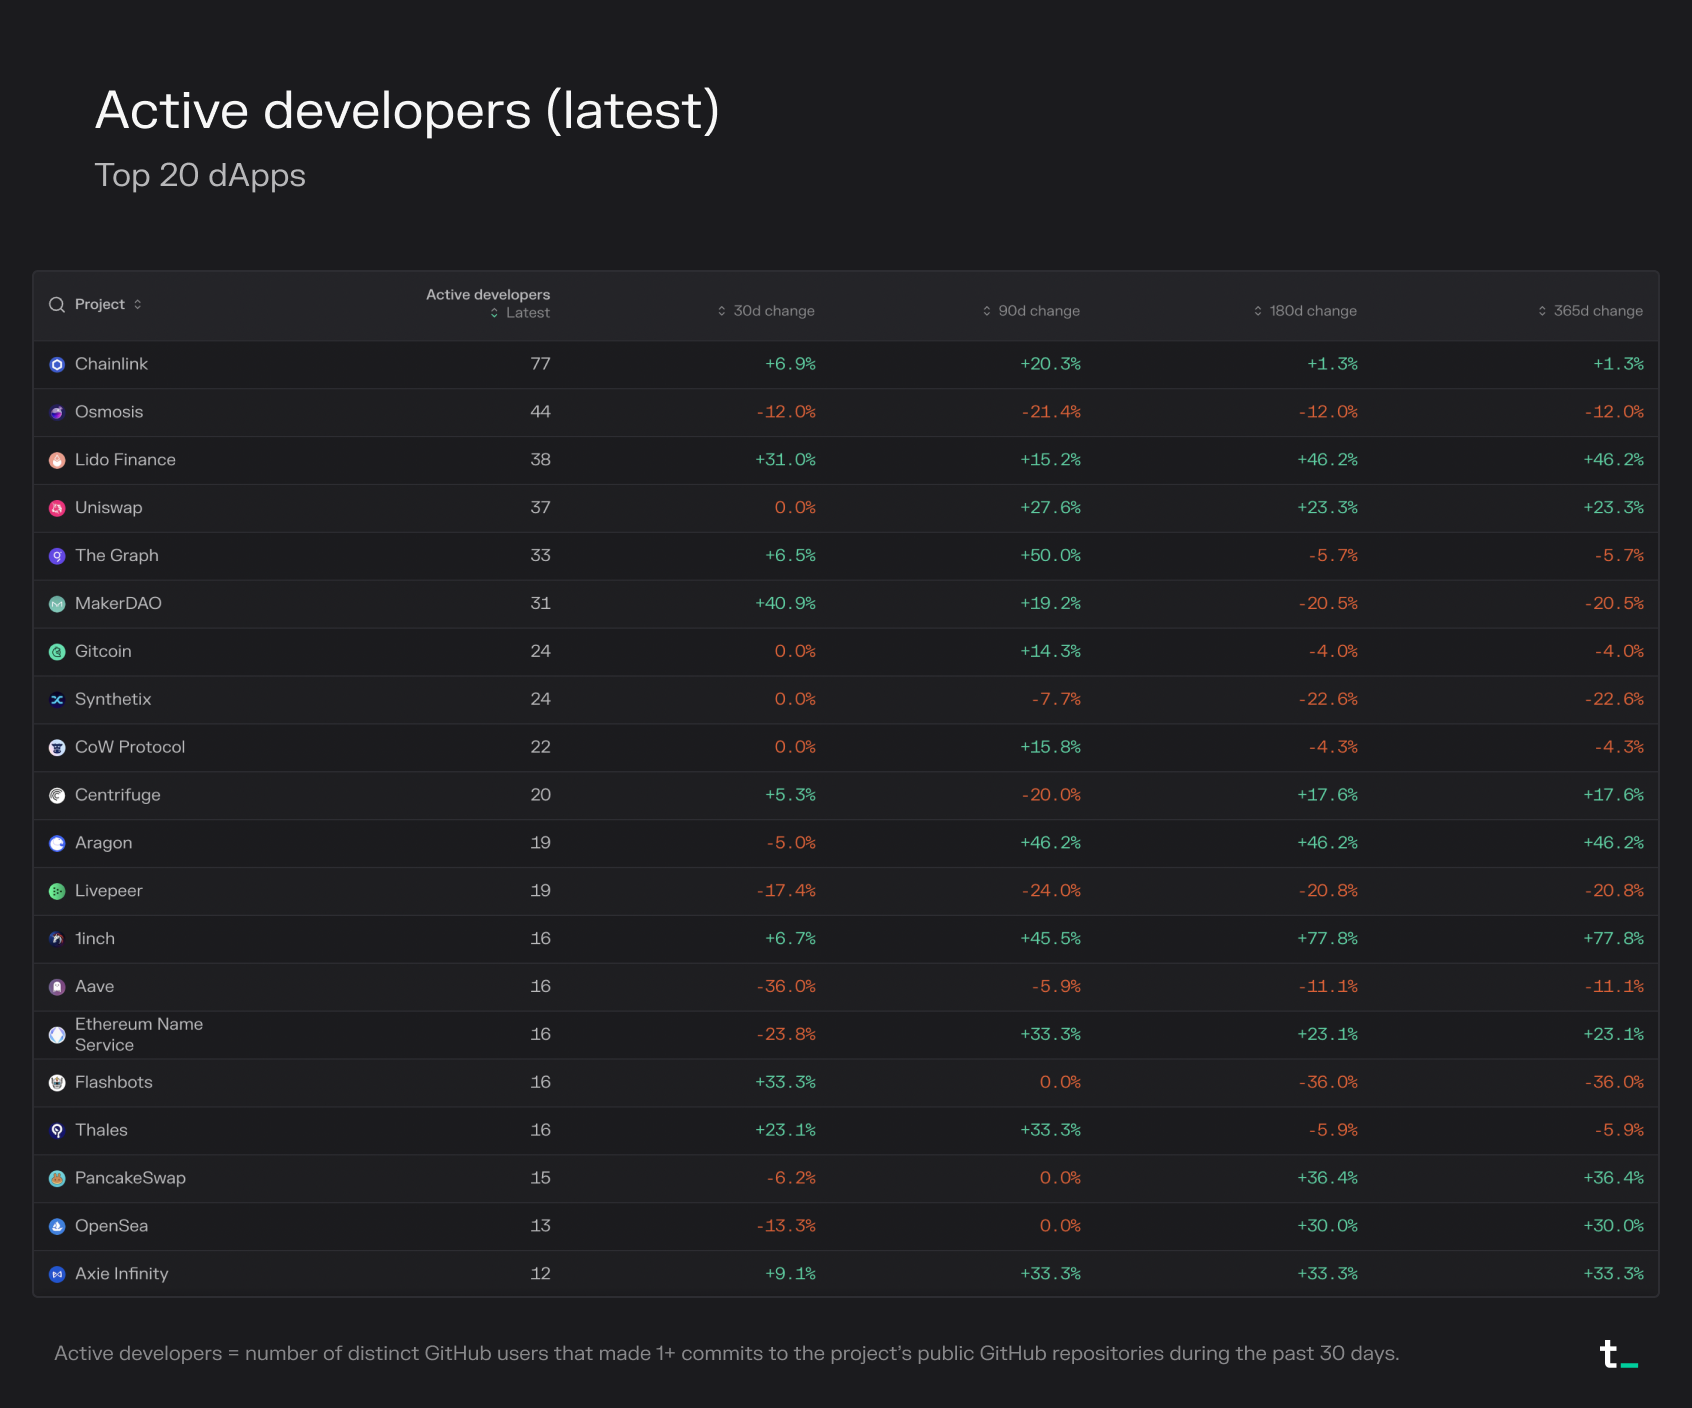Click the Synthetix logo icon
This screenshot has width=1692, height=1408.
coord(57,700)
